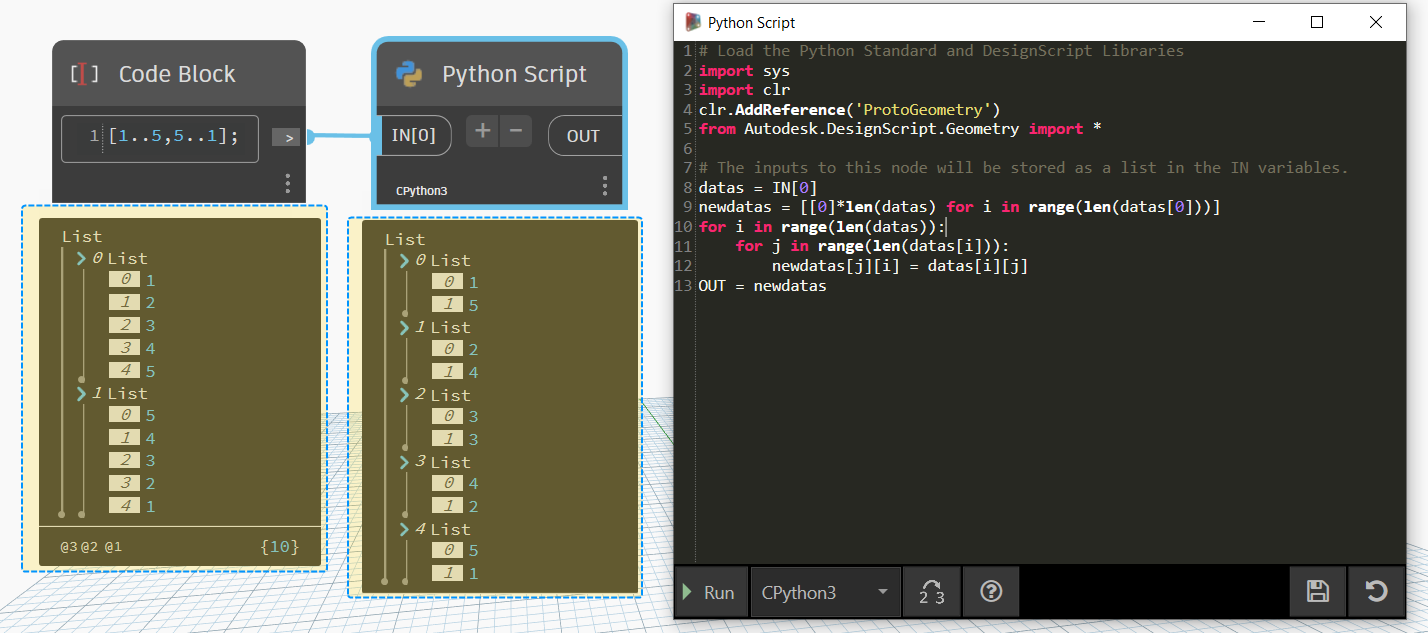Maximize the Python Script editor window

tap(1317, 22)
